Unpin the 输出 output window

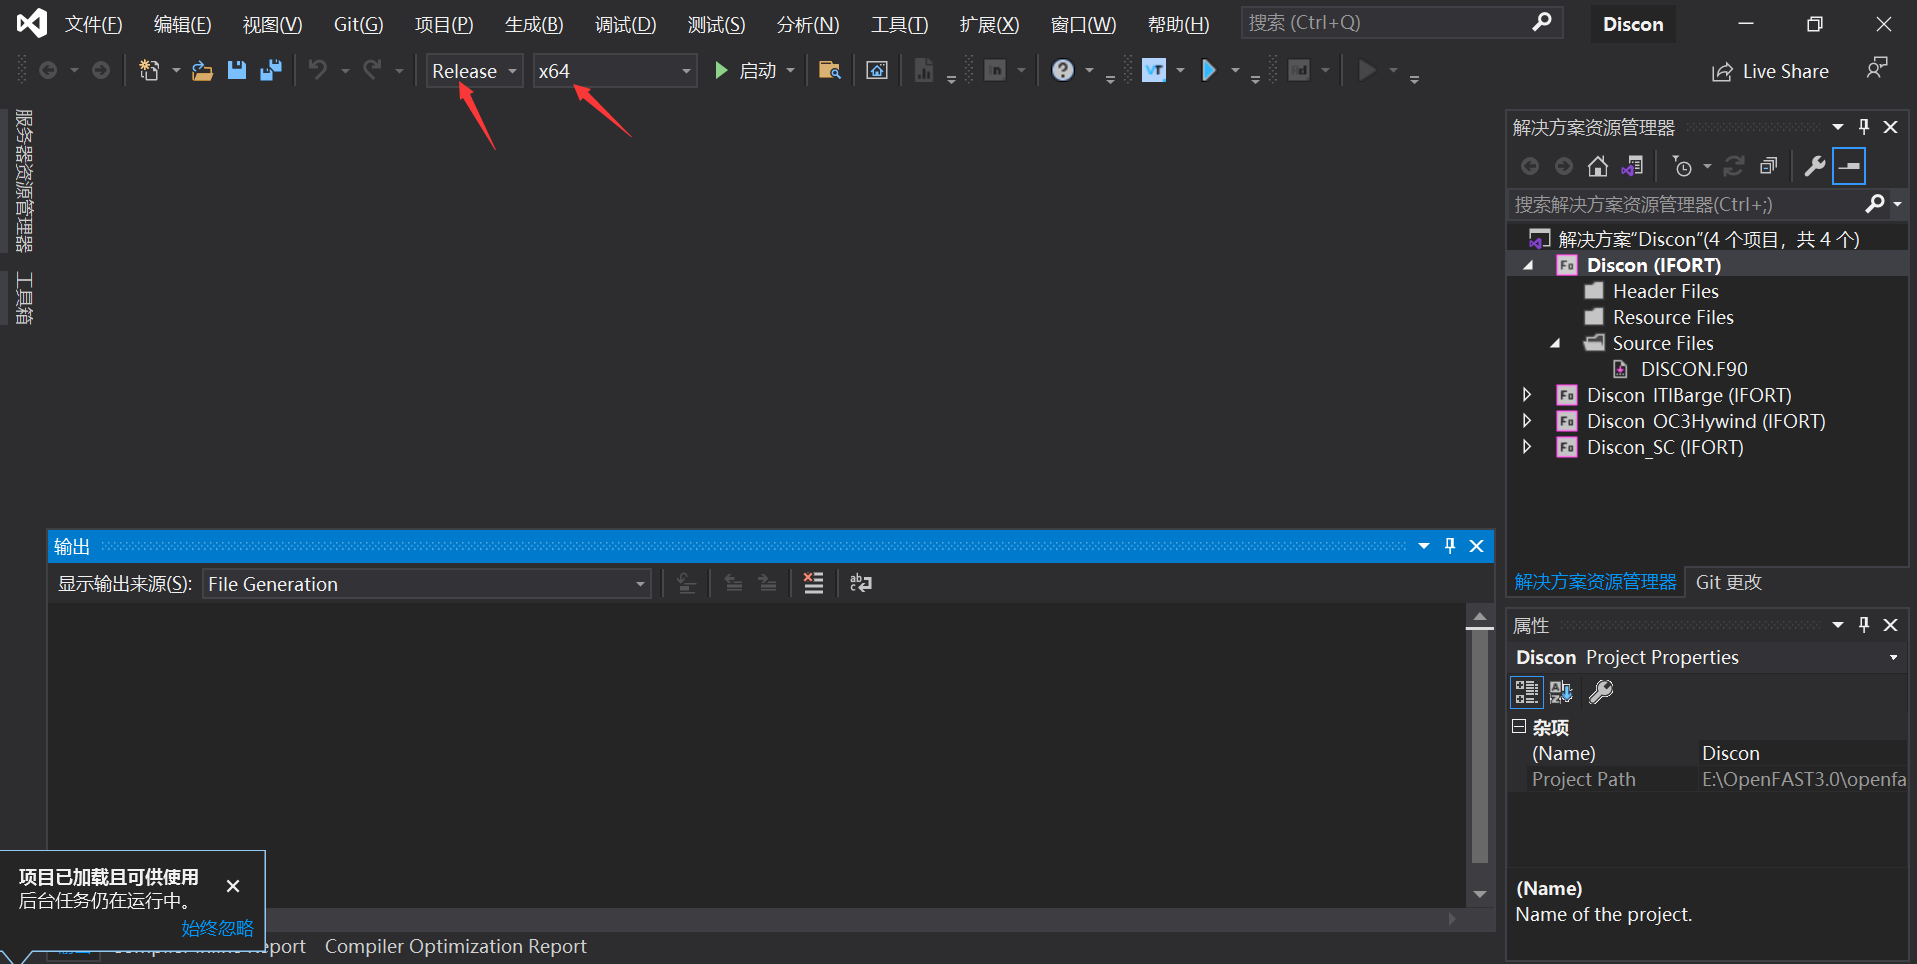(1450, 546)
